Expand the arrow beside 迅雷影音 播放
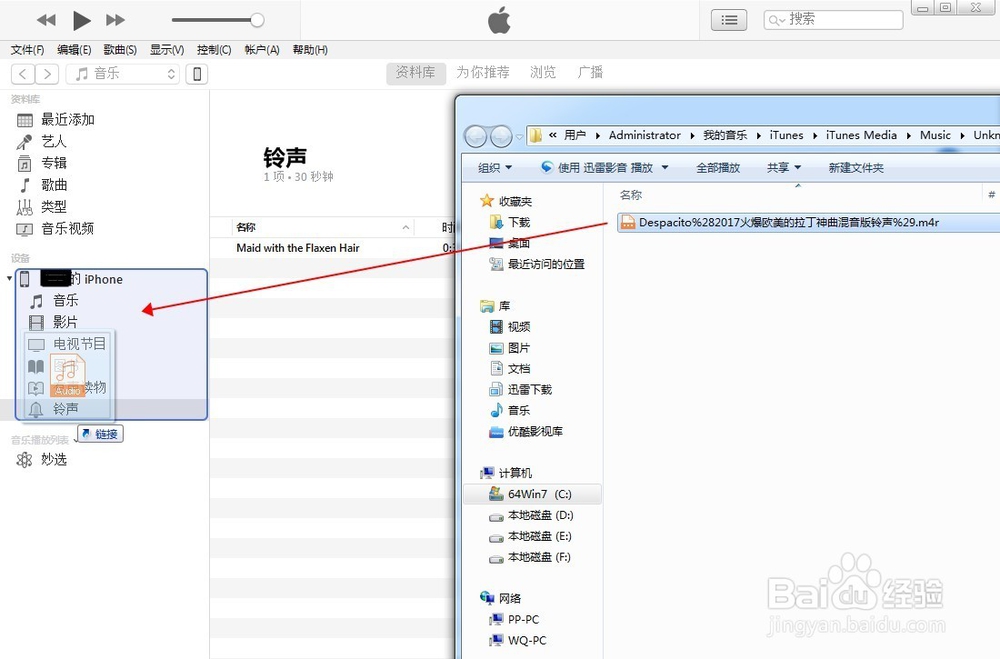This screenshot has width=1000, height=659. 665,168
